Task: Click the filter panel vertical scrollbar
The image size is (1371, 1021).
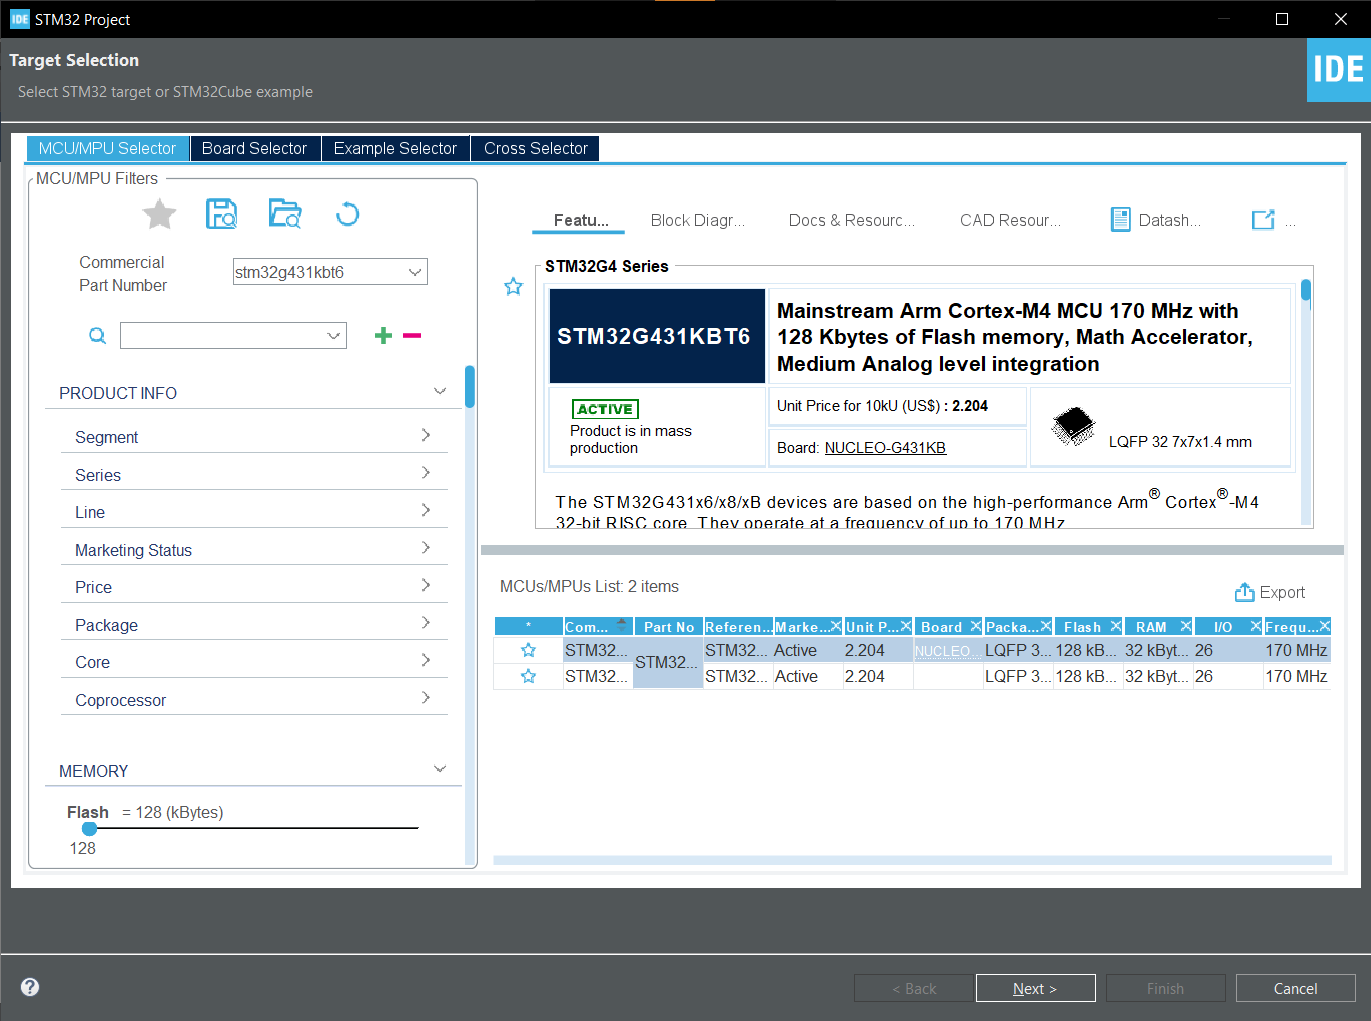Action: [x=470, y=386]
